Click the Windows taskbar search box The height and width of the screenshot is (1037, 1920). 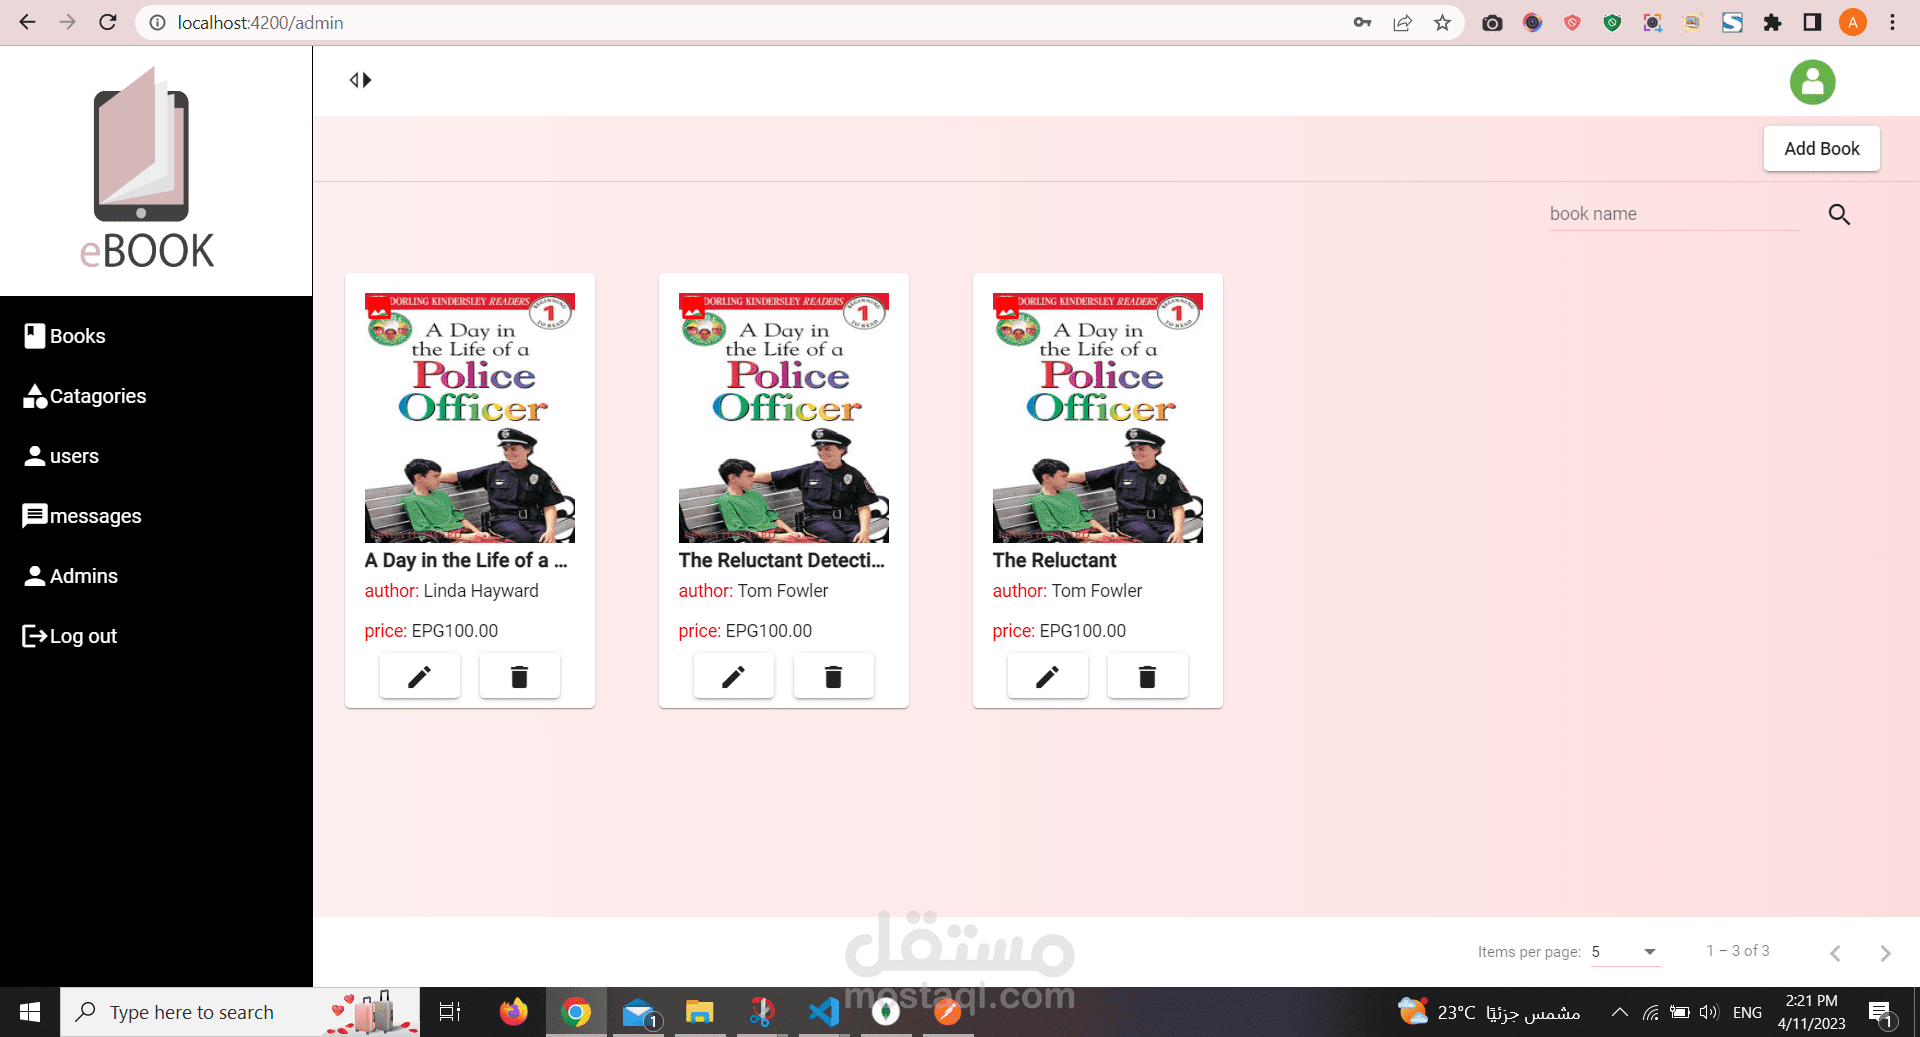[240, 1012]
